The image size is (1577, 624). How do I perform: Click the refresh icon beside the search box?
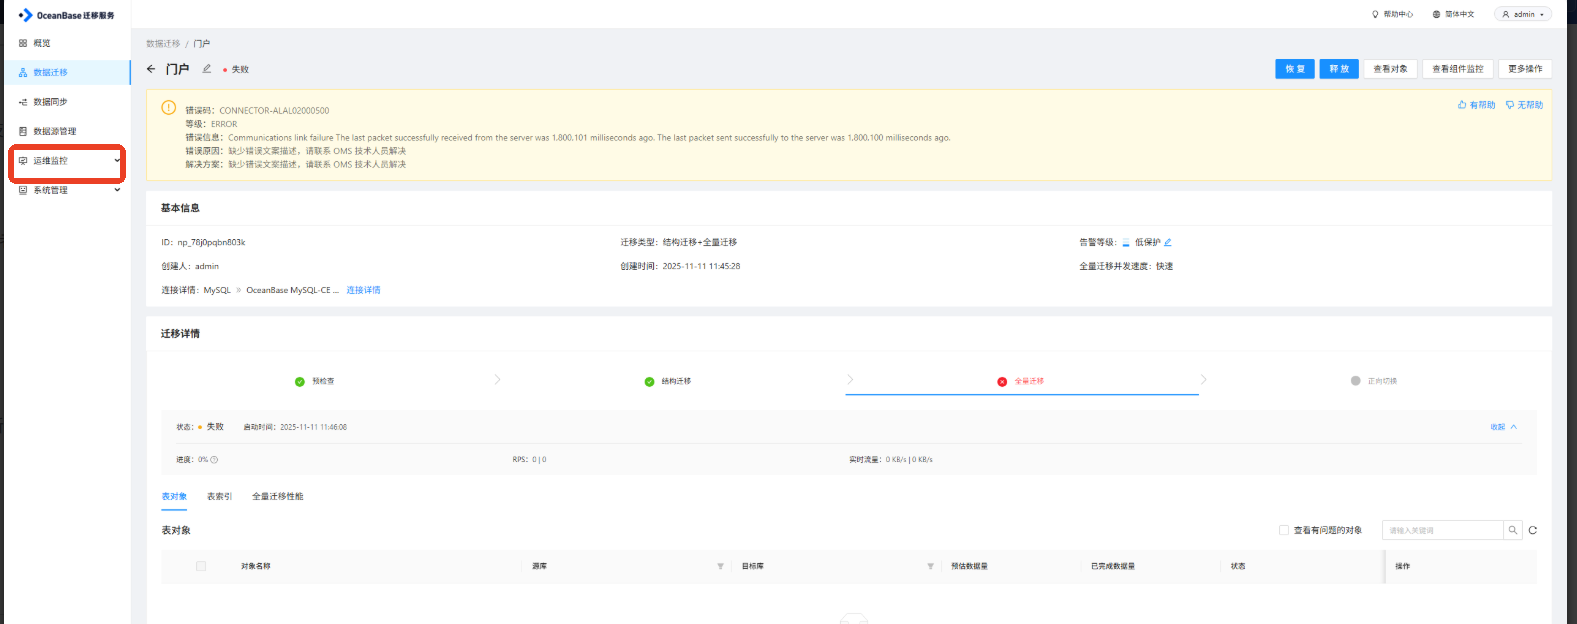tap(1532, 530)
